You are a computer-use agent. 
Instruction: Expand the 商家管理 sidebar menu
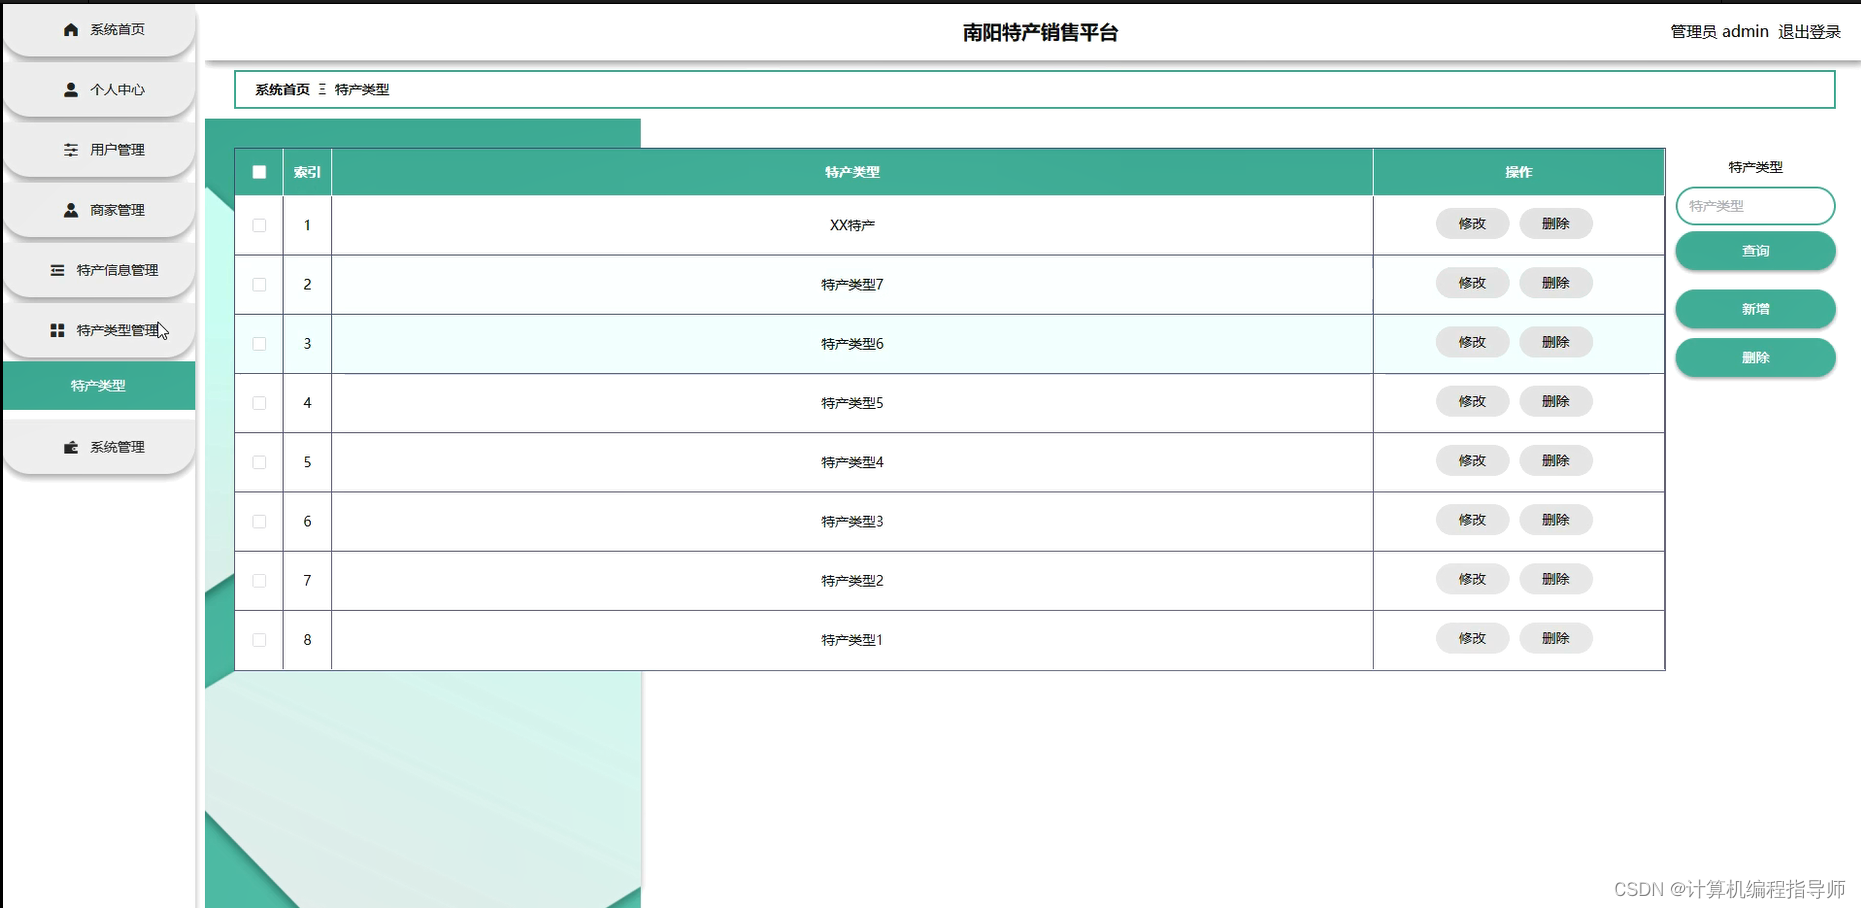pyautogui.click(x=99, y=210)
